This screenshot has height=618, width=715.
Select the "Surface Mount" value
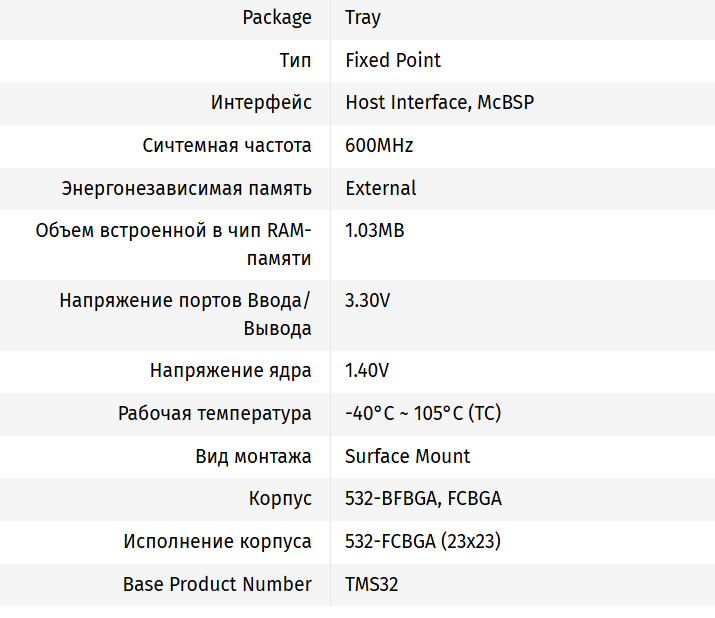408,456
